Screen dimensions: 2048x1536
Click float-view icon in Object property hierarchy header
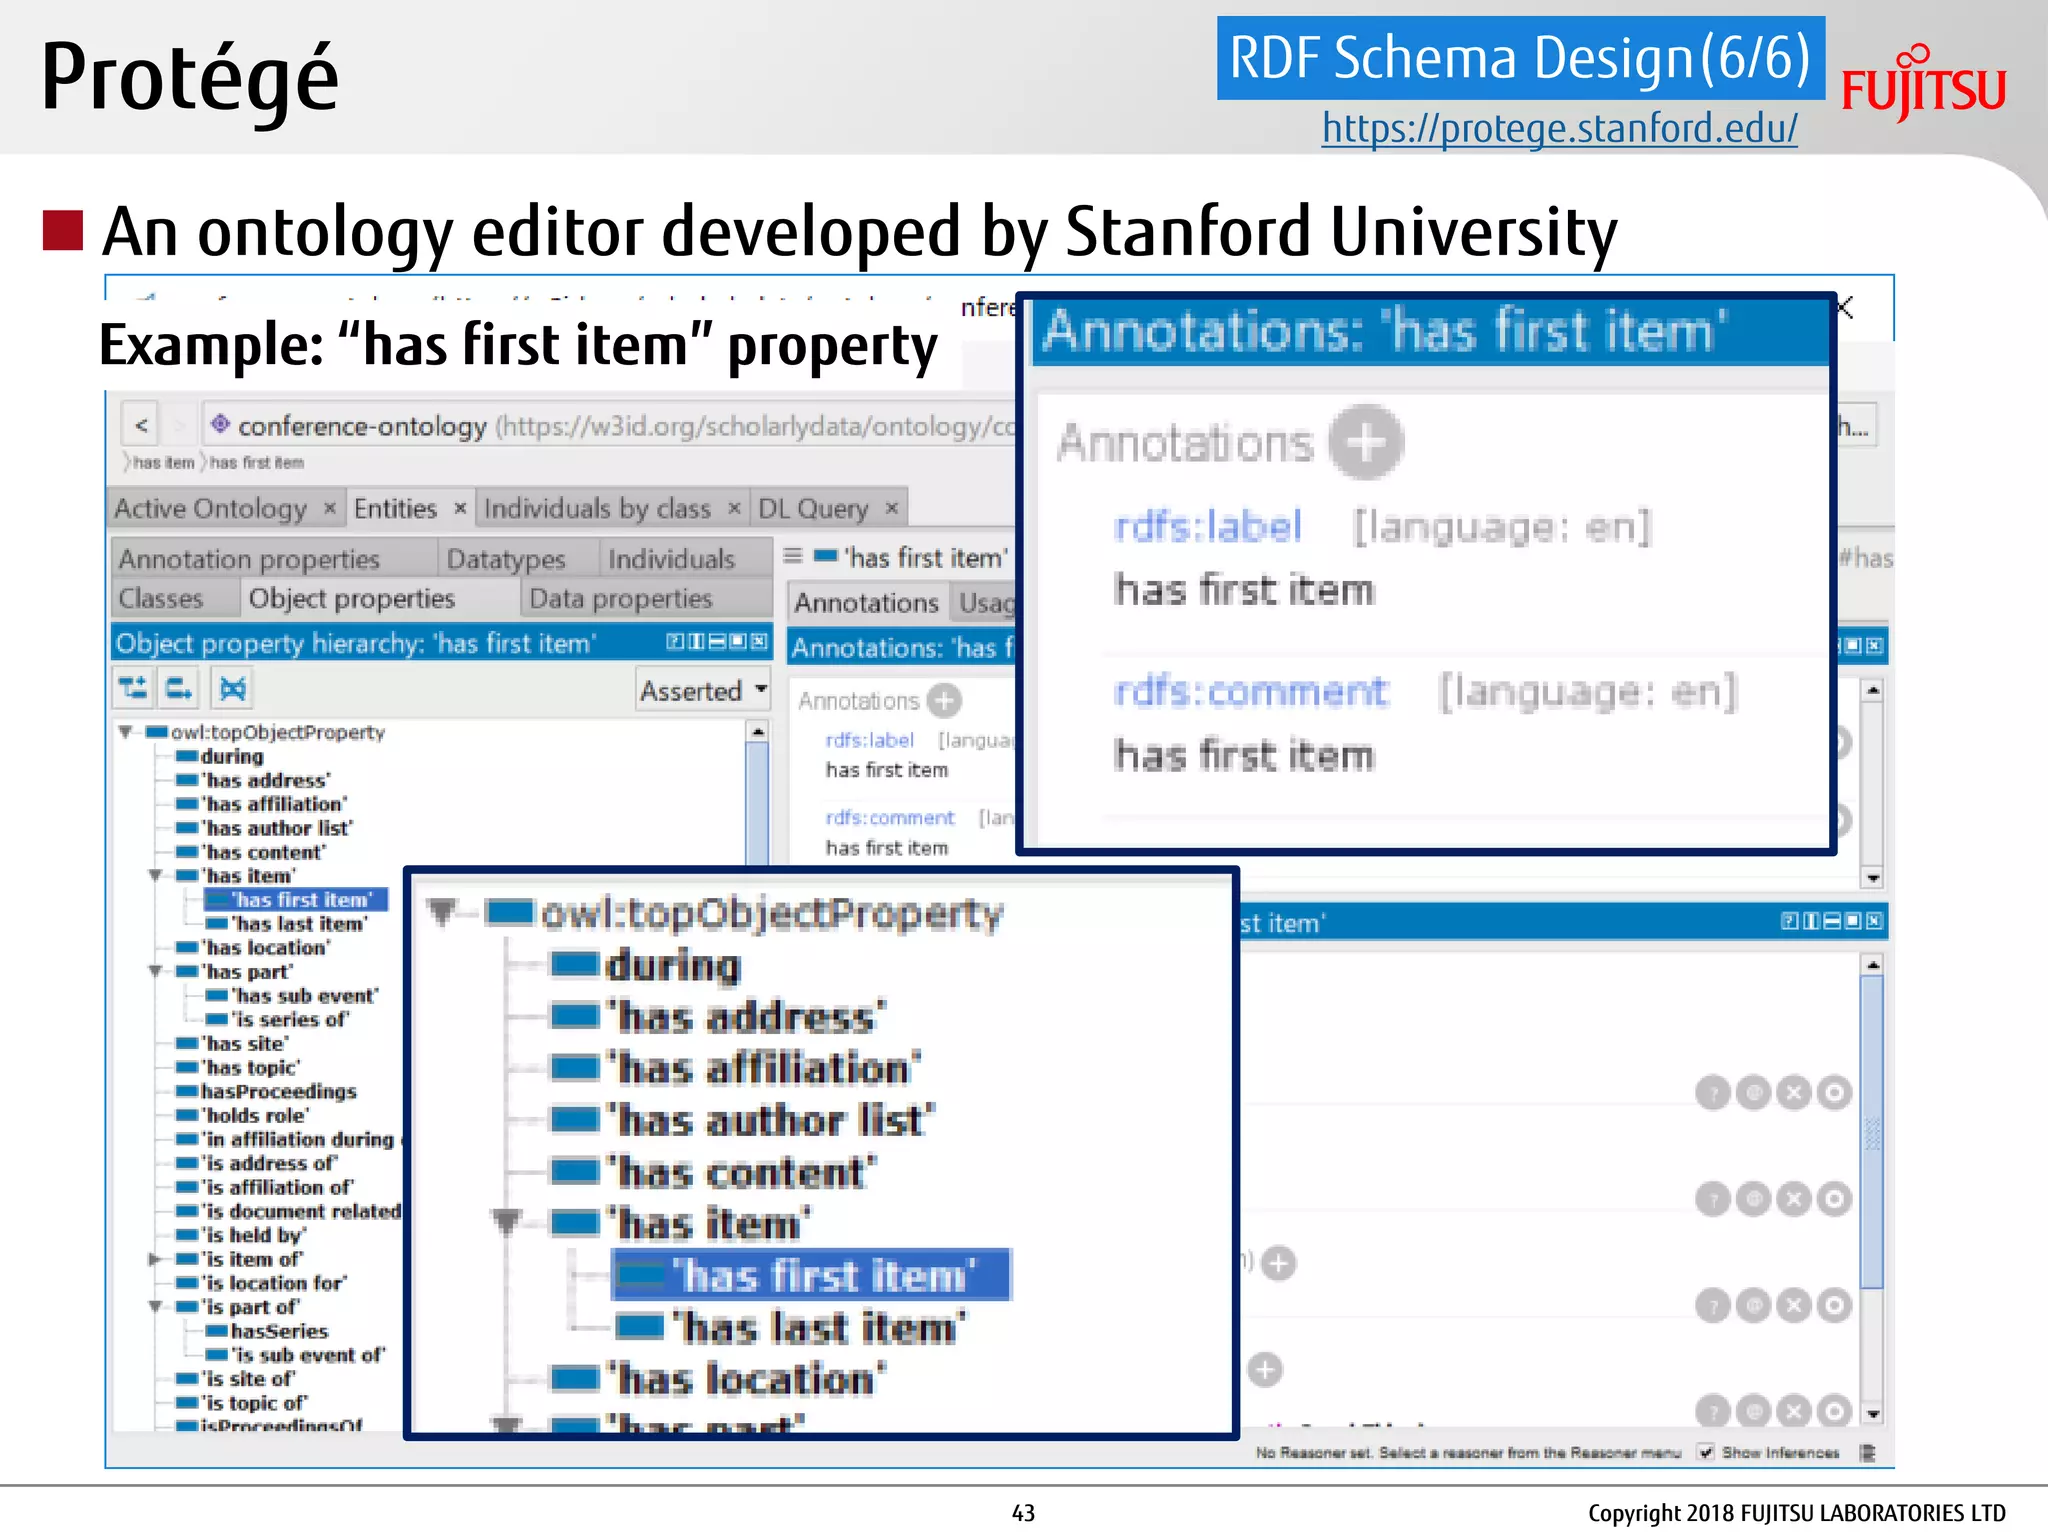click(738, 642)
